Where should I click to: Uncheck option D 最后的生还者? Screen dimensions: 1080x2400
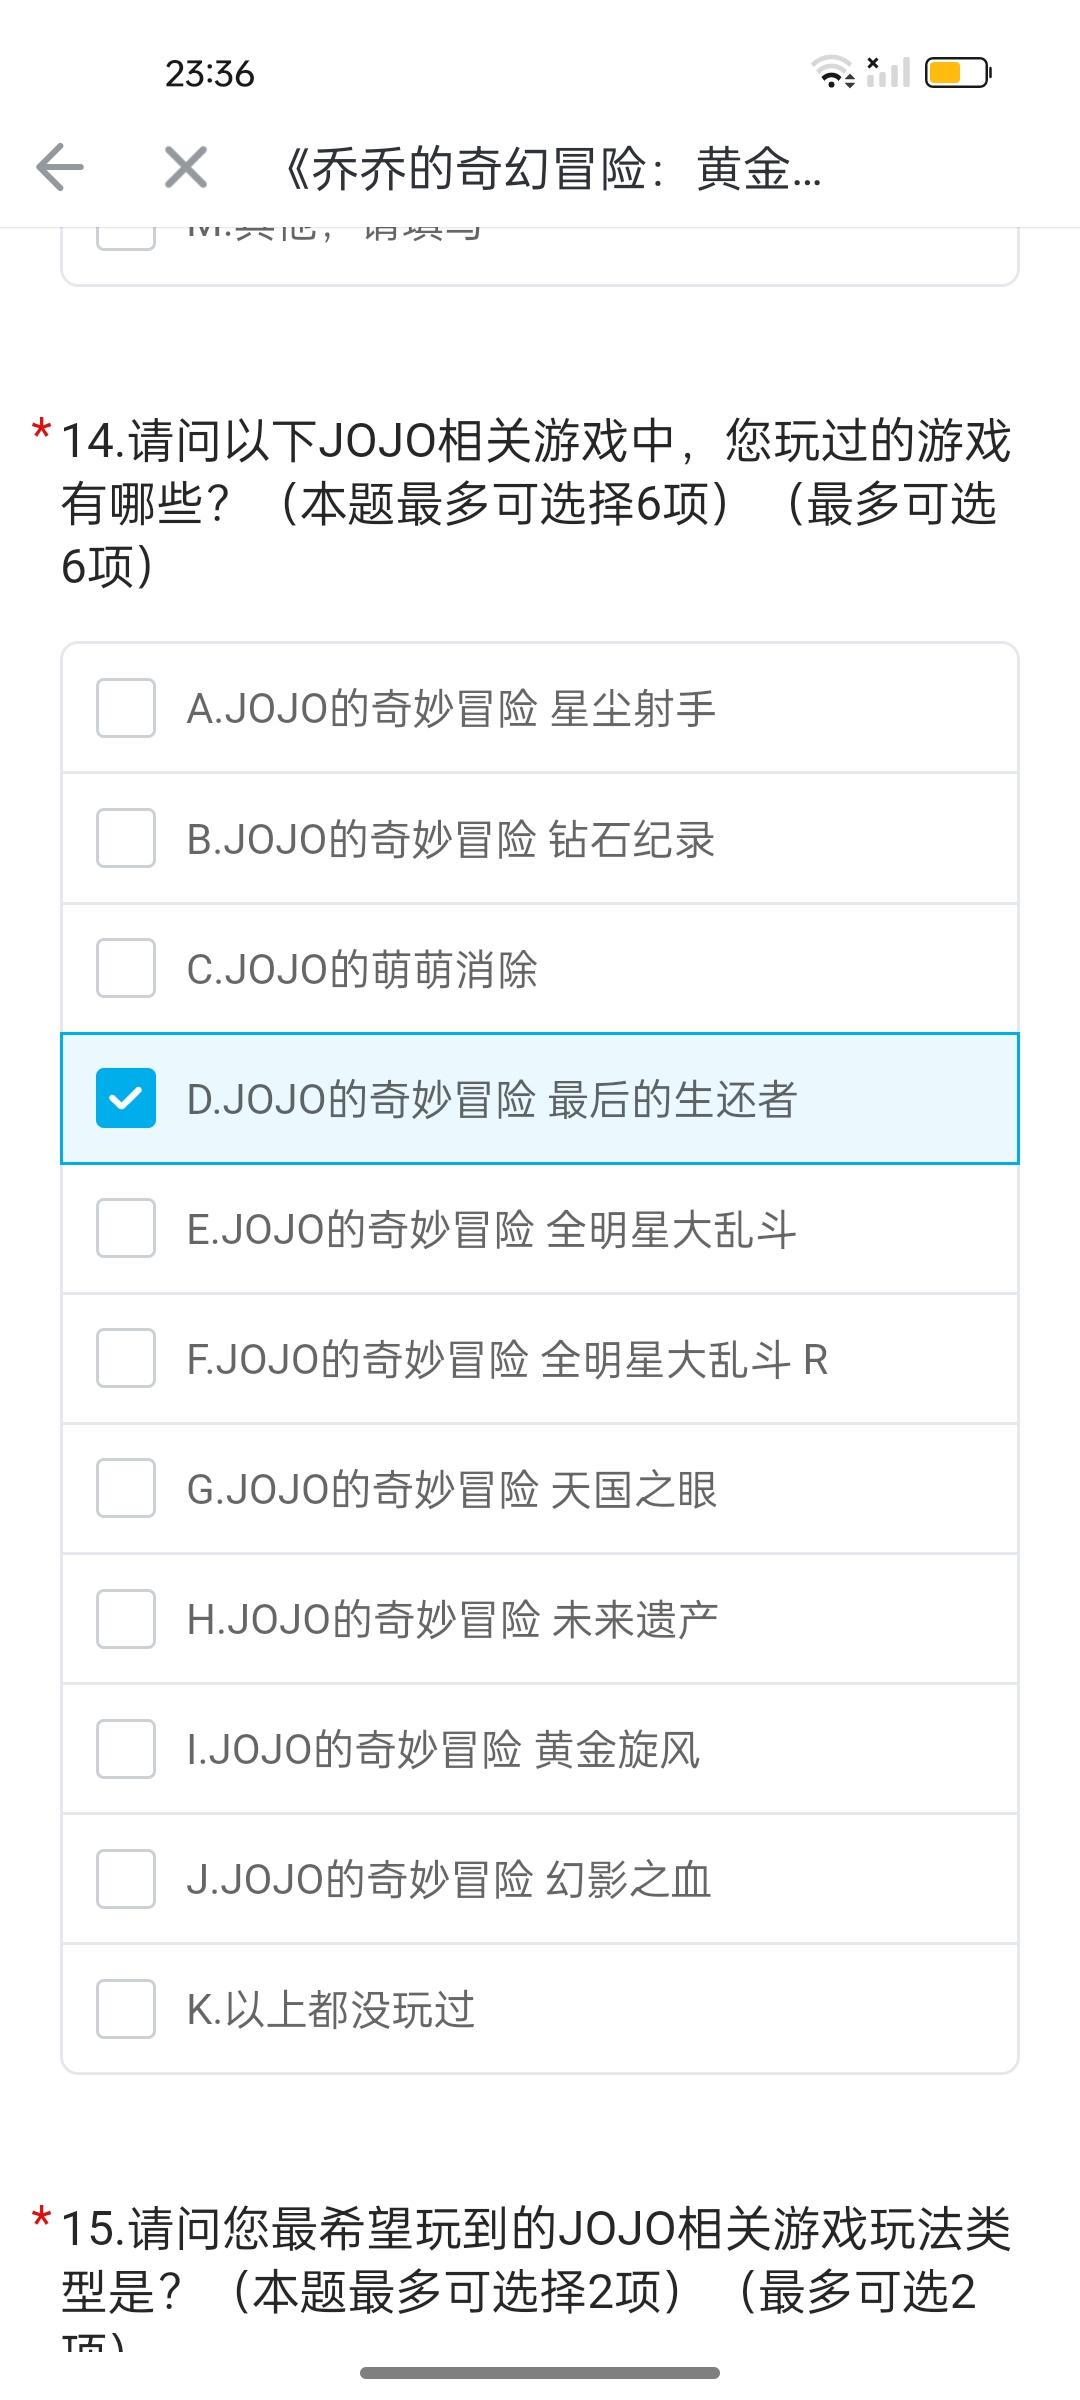tap(126, 1098)
